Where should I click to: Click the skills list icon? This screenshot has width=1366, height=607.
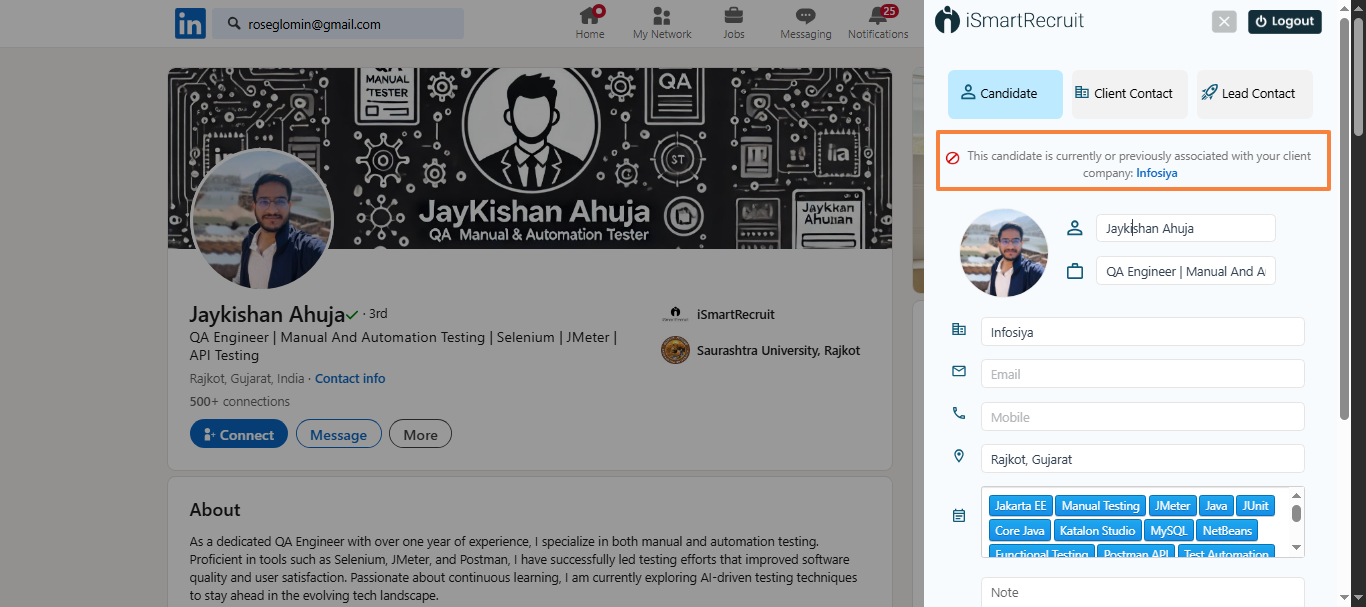point(959,516)
